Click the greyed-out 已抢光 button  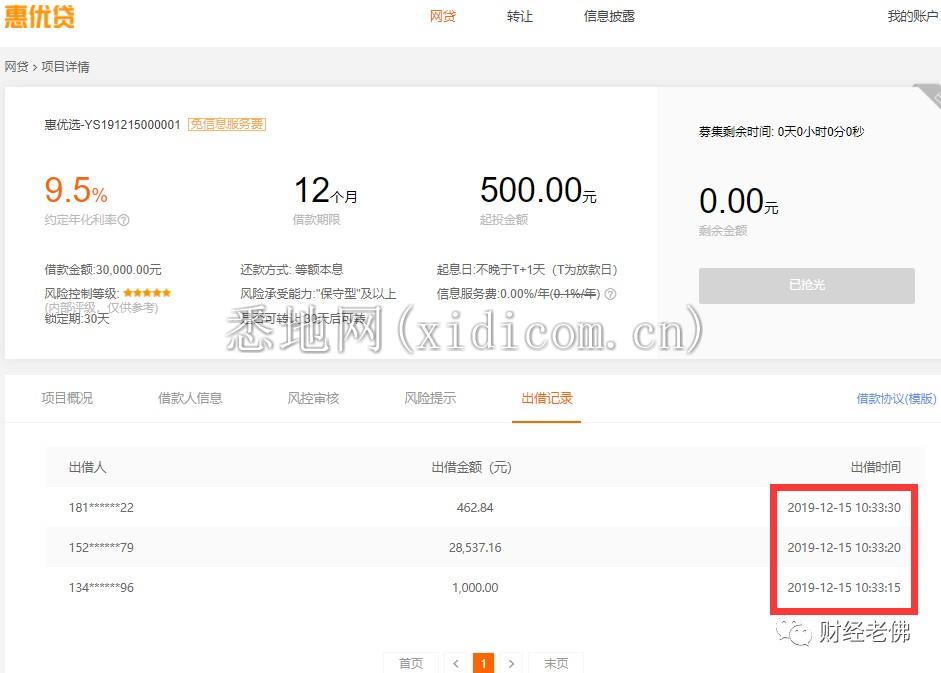tap(807, 285)
